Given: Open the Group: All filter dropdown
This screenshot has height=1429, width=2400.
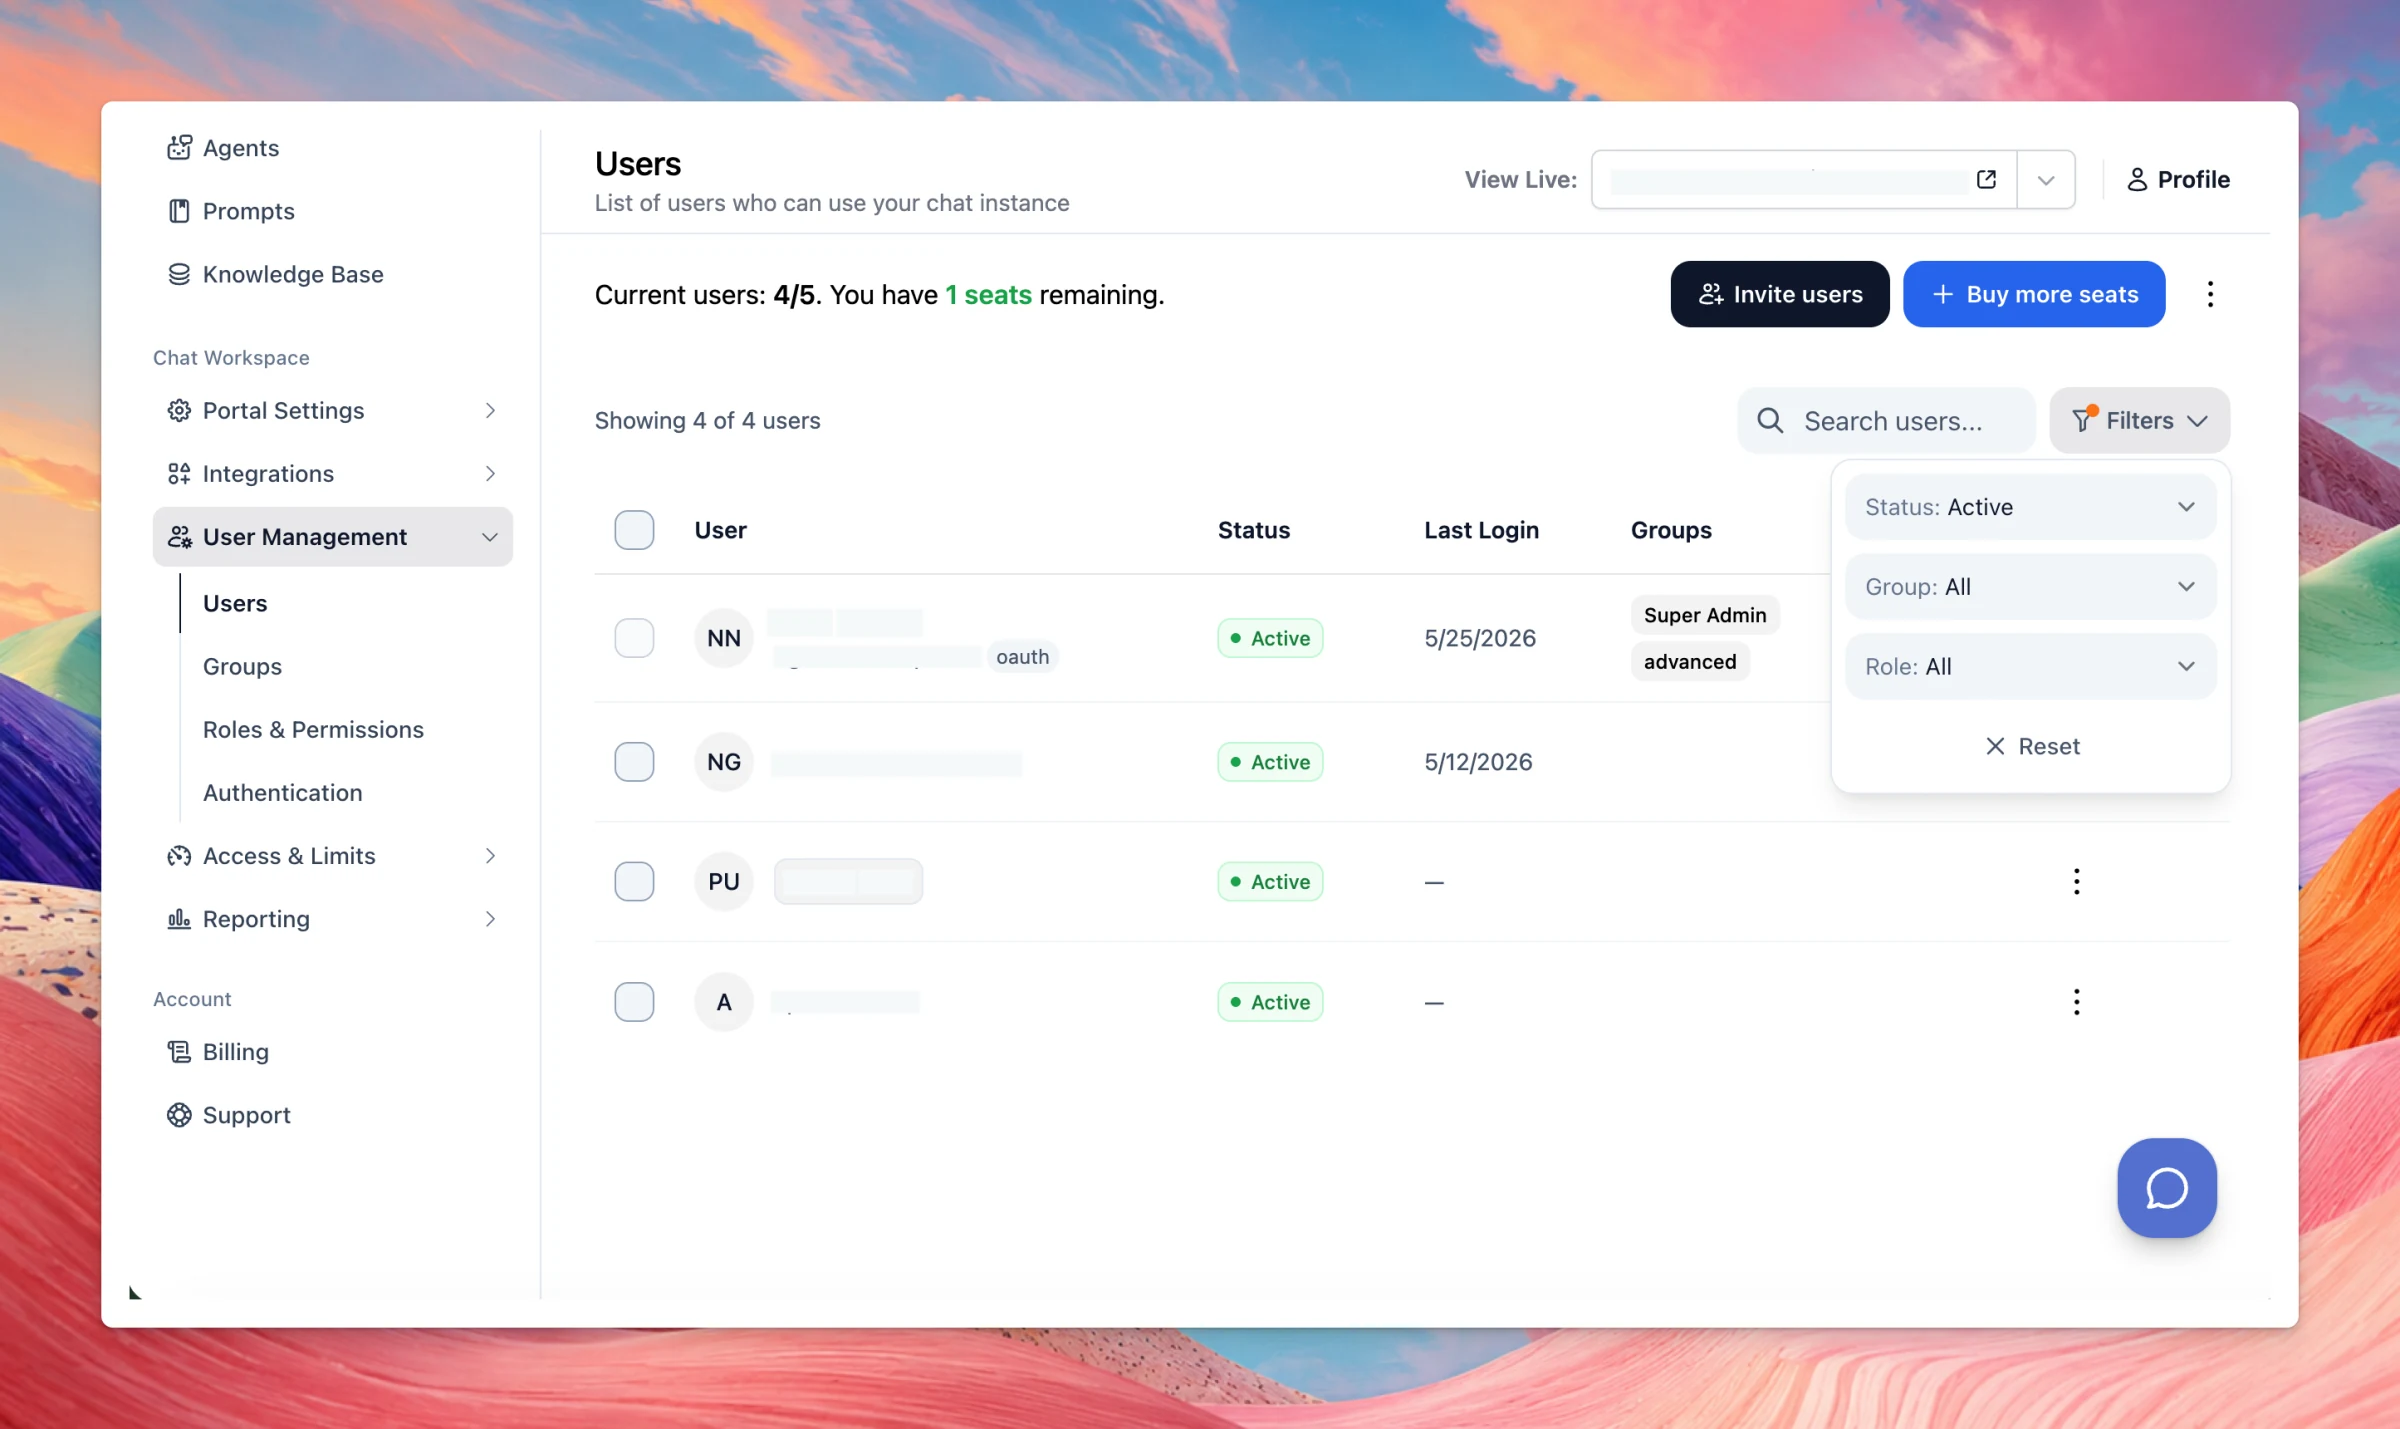Looking at the screenshot, I should pos(2030,587).
